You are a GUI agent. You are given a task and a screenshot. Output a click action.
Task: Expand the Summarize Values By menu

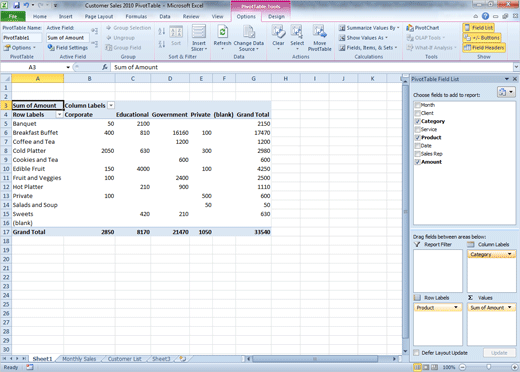[369, 28]
